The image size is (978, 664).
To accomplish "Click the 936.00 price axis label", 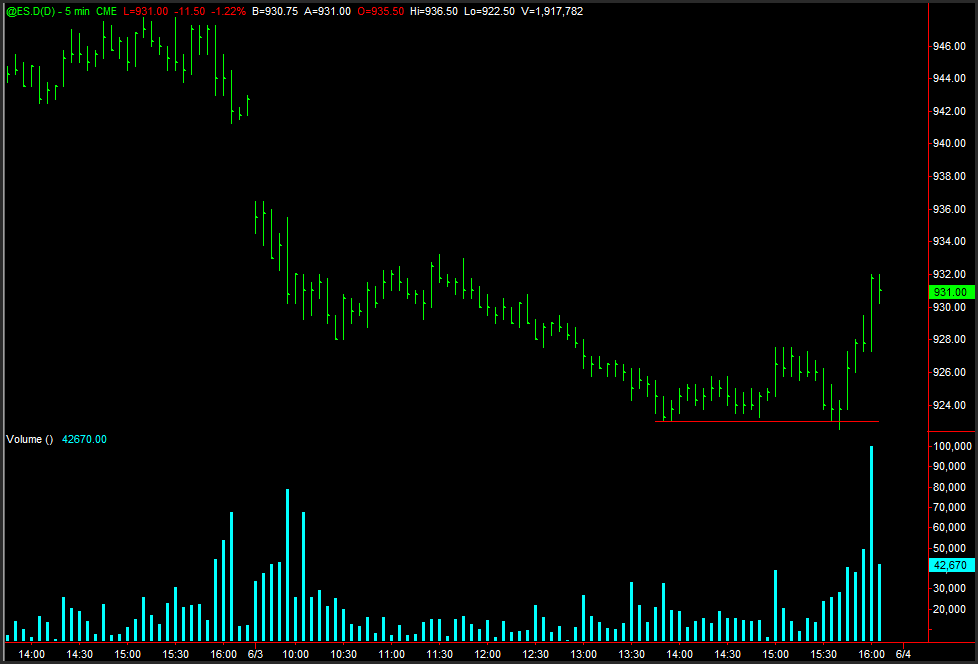I will (949, 209).
